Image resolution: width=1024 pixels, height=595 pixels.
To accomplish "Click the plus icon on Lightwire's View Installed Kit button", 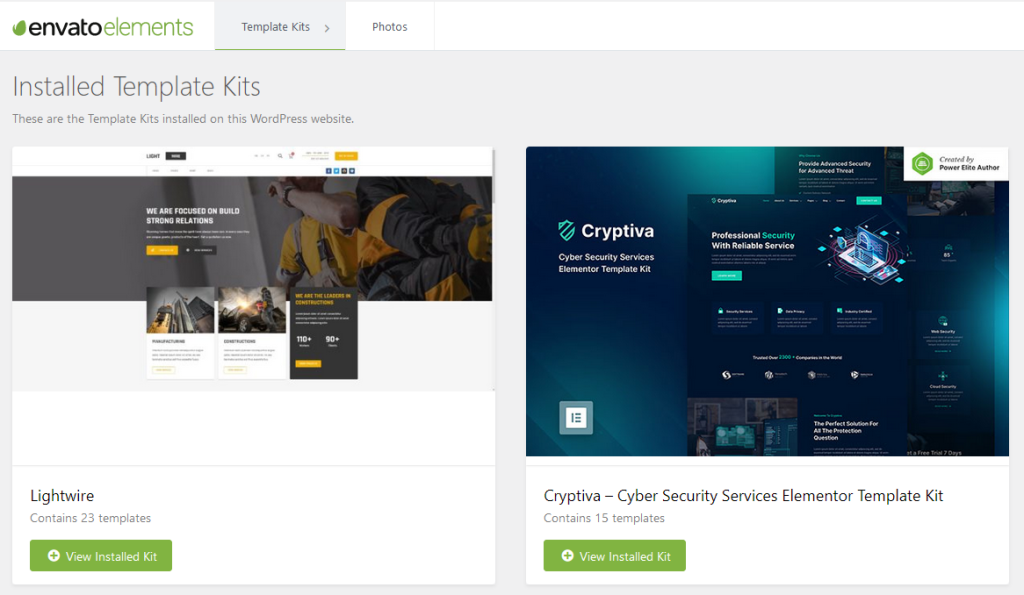I will coord(54,556).
